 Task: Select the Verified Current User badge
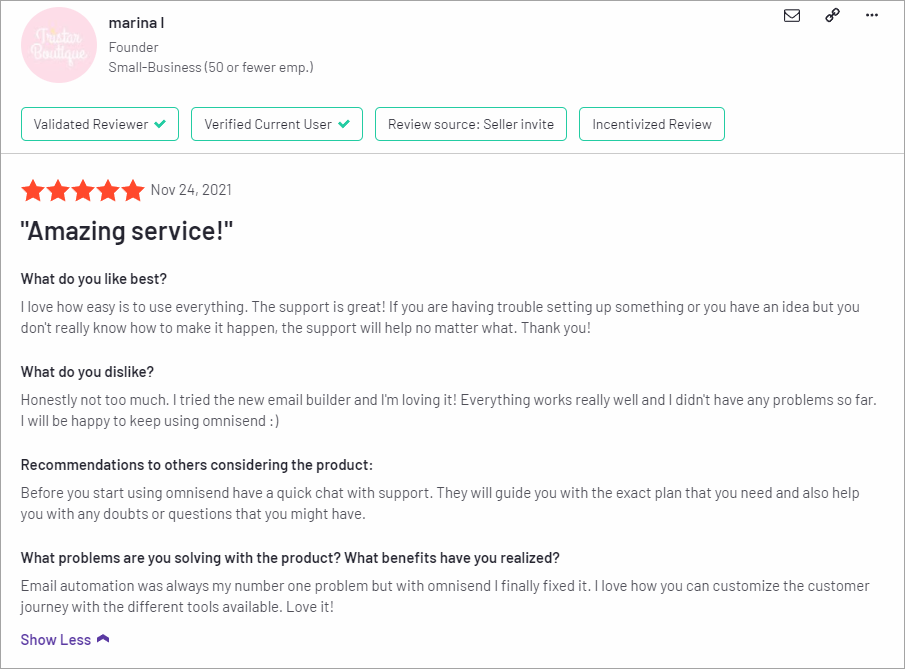pos(277,124)
